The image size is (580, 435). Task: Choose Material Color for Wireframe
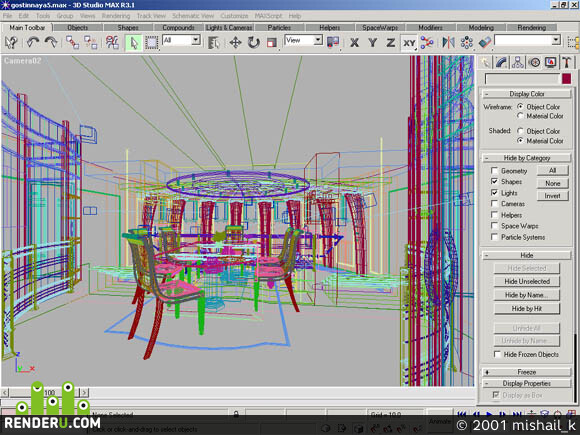click(520, 116)
